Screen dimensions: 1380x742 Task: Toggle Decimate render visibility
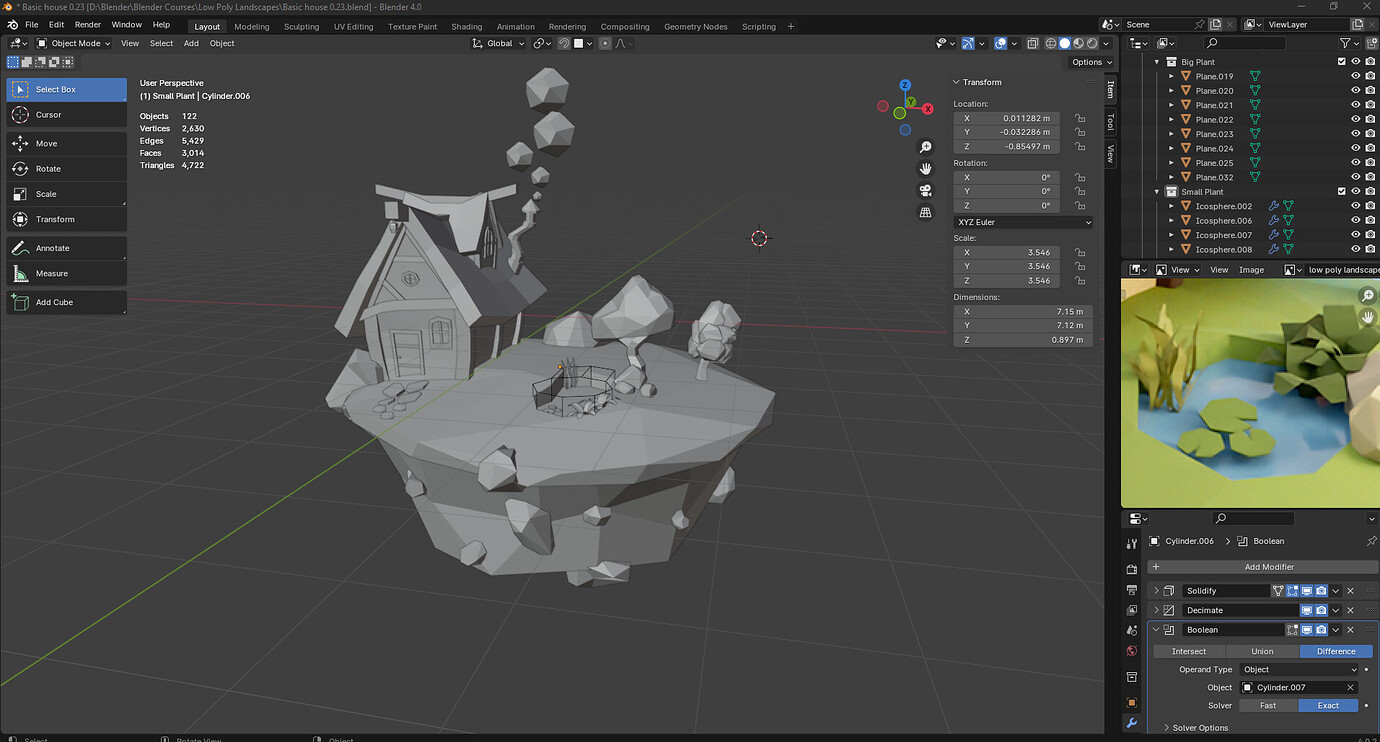[1321, 610]
